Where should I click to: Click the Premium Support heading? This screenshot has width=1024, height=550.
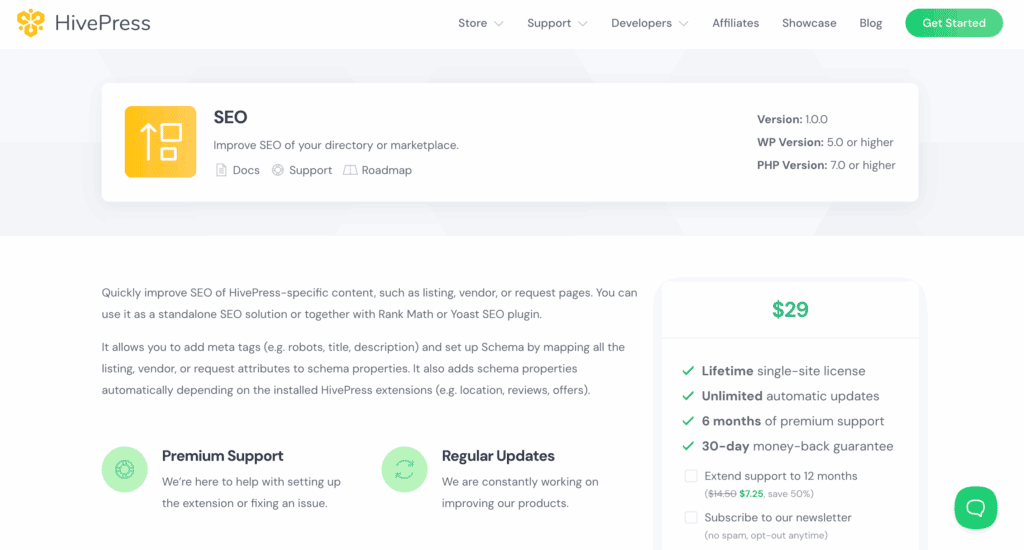pyautogui.click(x=223, y=456)
